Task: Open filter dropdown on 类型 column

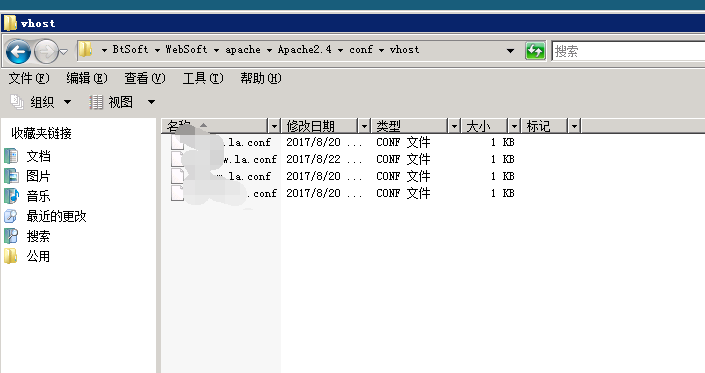Action: (454, 126)
